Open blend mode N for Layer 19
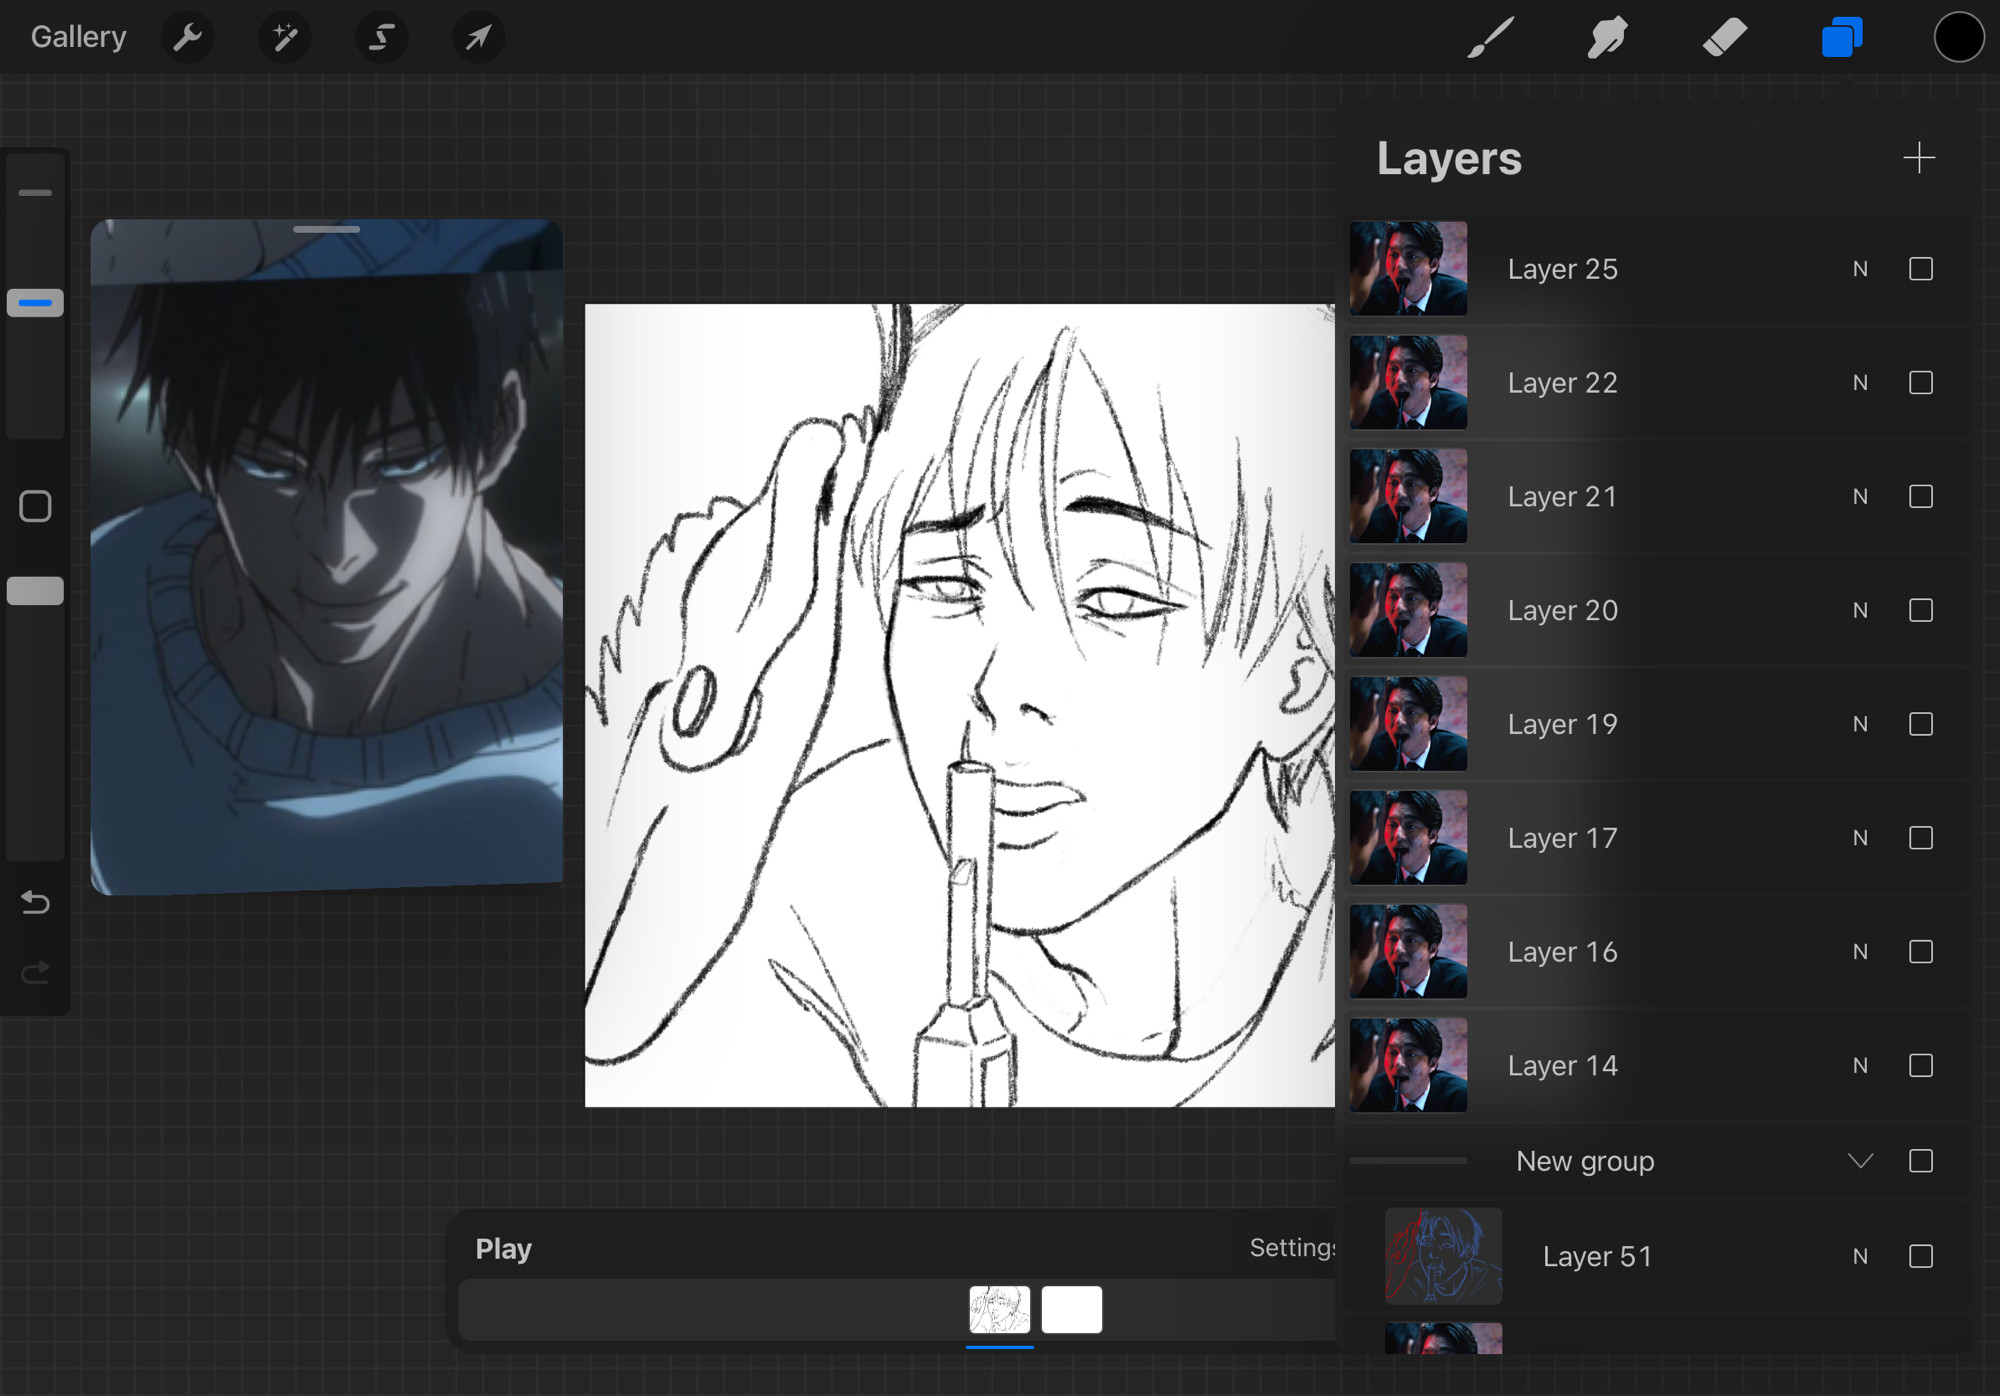Viewport: 2000px width, 1396px height. (1860, 724)
